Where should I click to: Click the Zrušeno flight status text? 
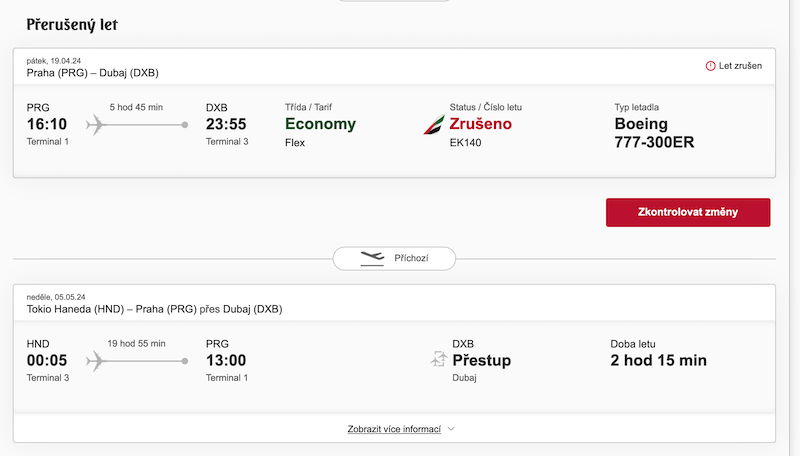tap(480, 124)
